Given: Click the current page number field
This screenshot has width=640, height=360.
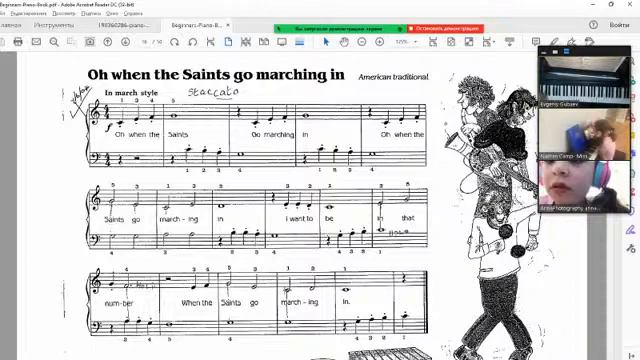Looking at the screenshot, I should coord(144,42).
